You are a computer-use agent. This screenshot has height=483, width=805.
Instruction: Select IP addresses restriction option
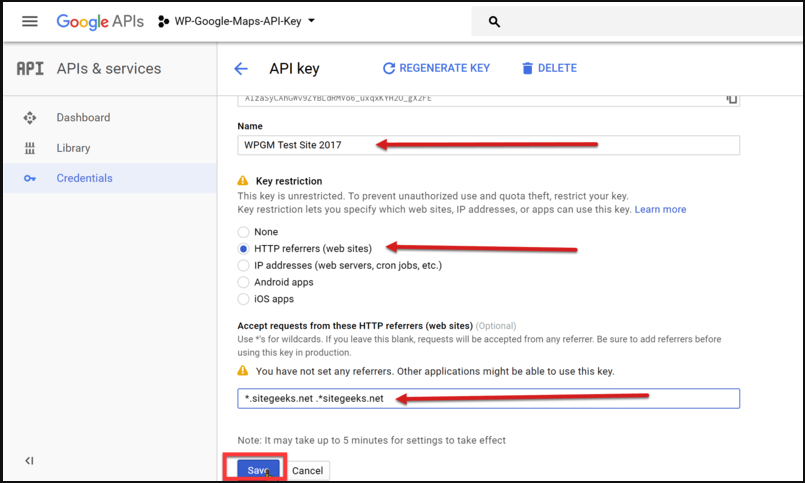coord(243,265)
